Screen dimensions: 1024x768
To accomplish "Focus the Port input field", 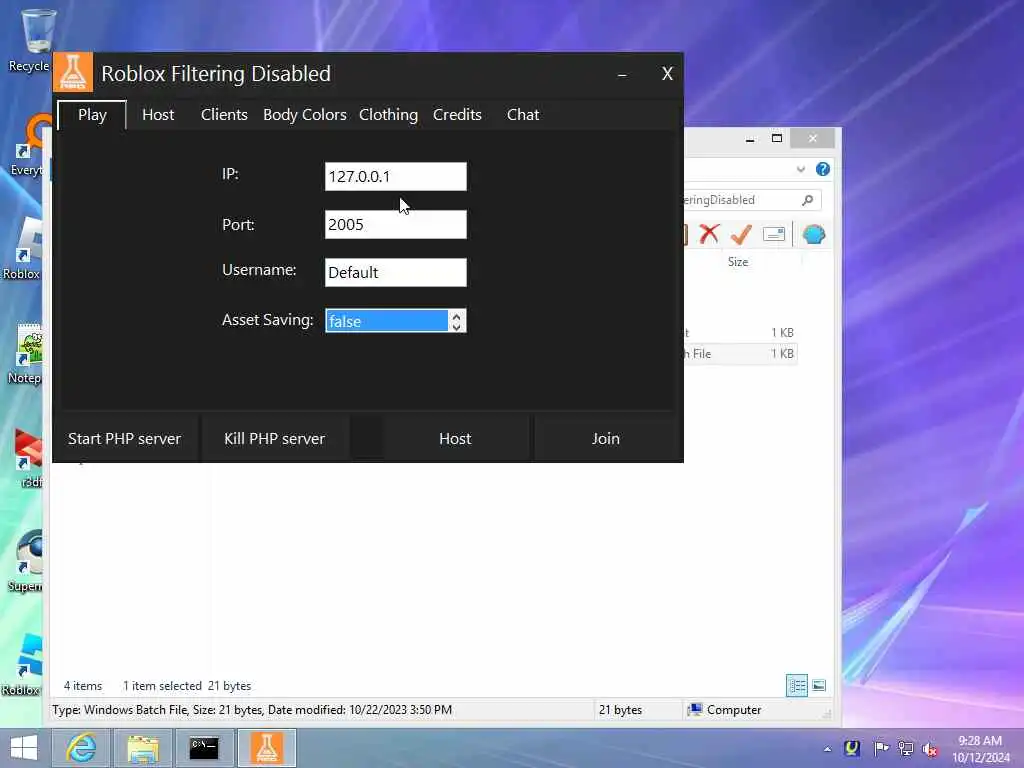I will tap(396, 225).
